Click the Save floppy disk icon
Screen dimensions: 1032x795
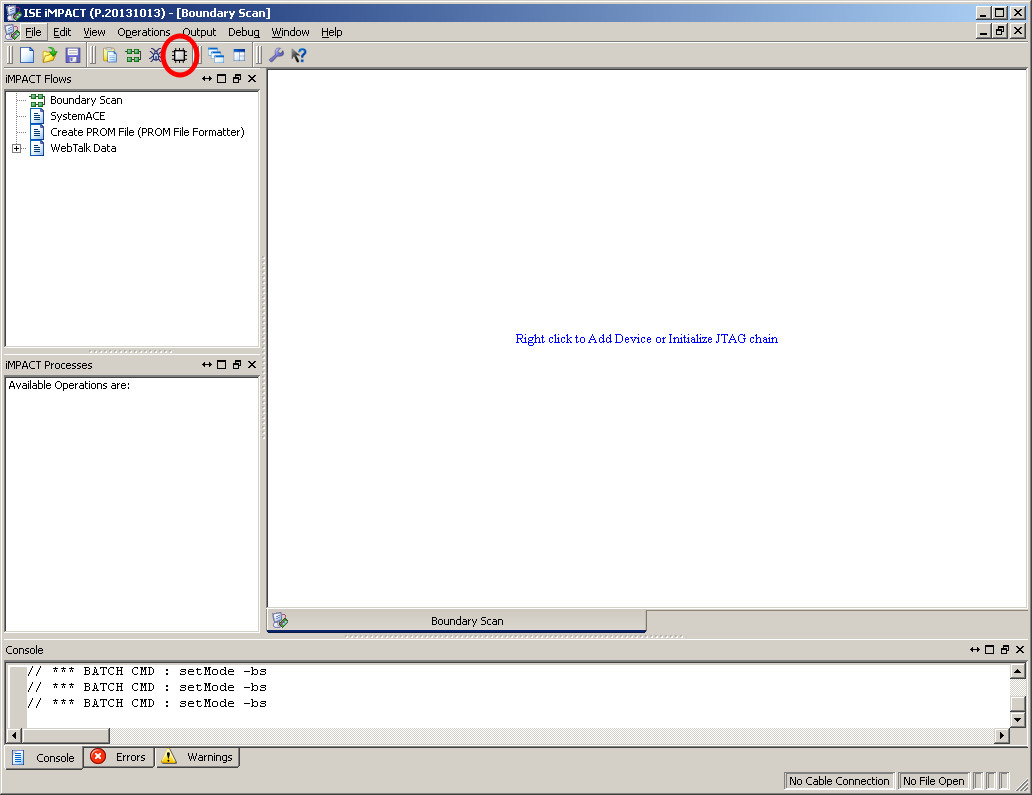coord(72,55)
